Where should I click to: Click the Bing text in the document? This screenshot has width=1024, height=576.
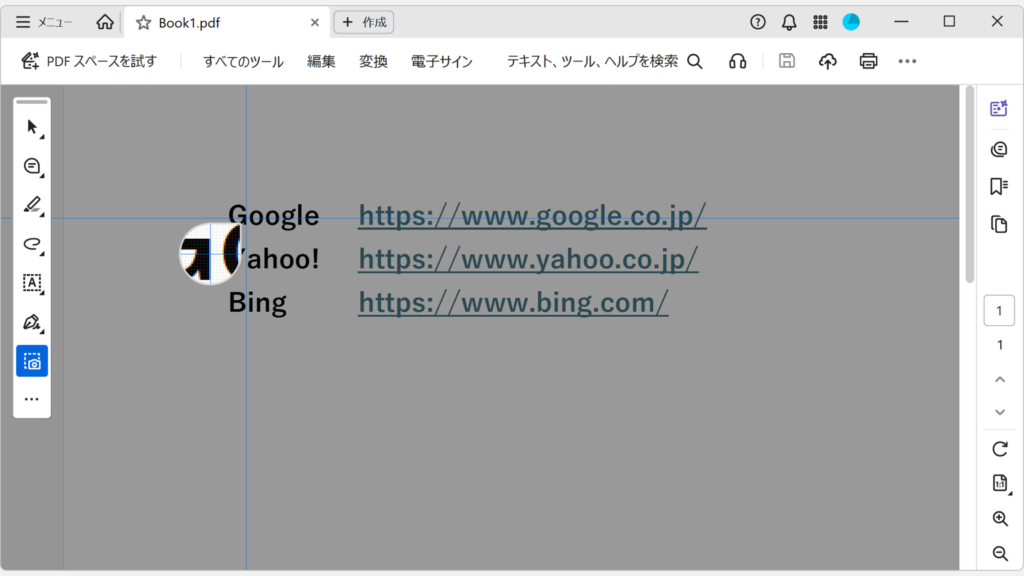point(257,303)
